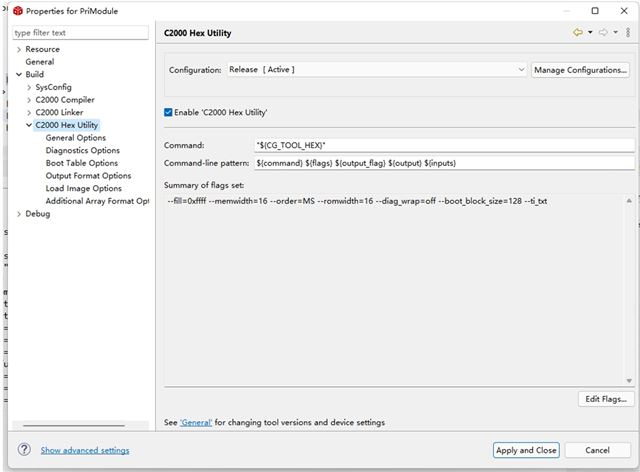Open the 'General' settings link

click(x=196, y=423)
